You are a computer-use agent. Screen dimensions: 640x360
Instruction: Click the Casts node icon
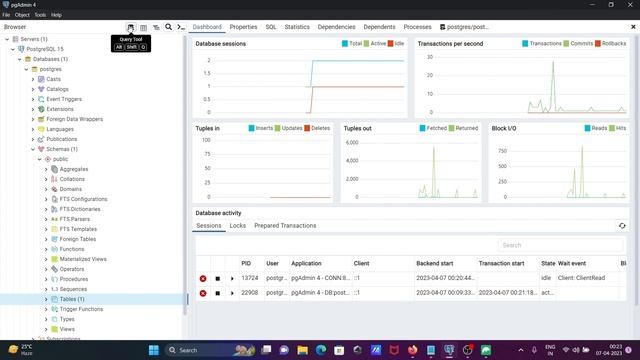coord(41,79)
